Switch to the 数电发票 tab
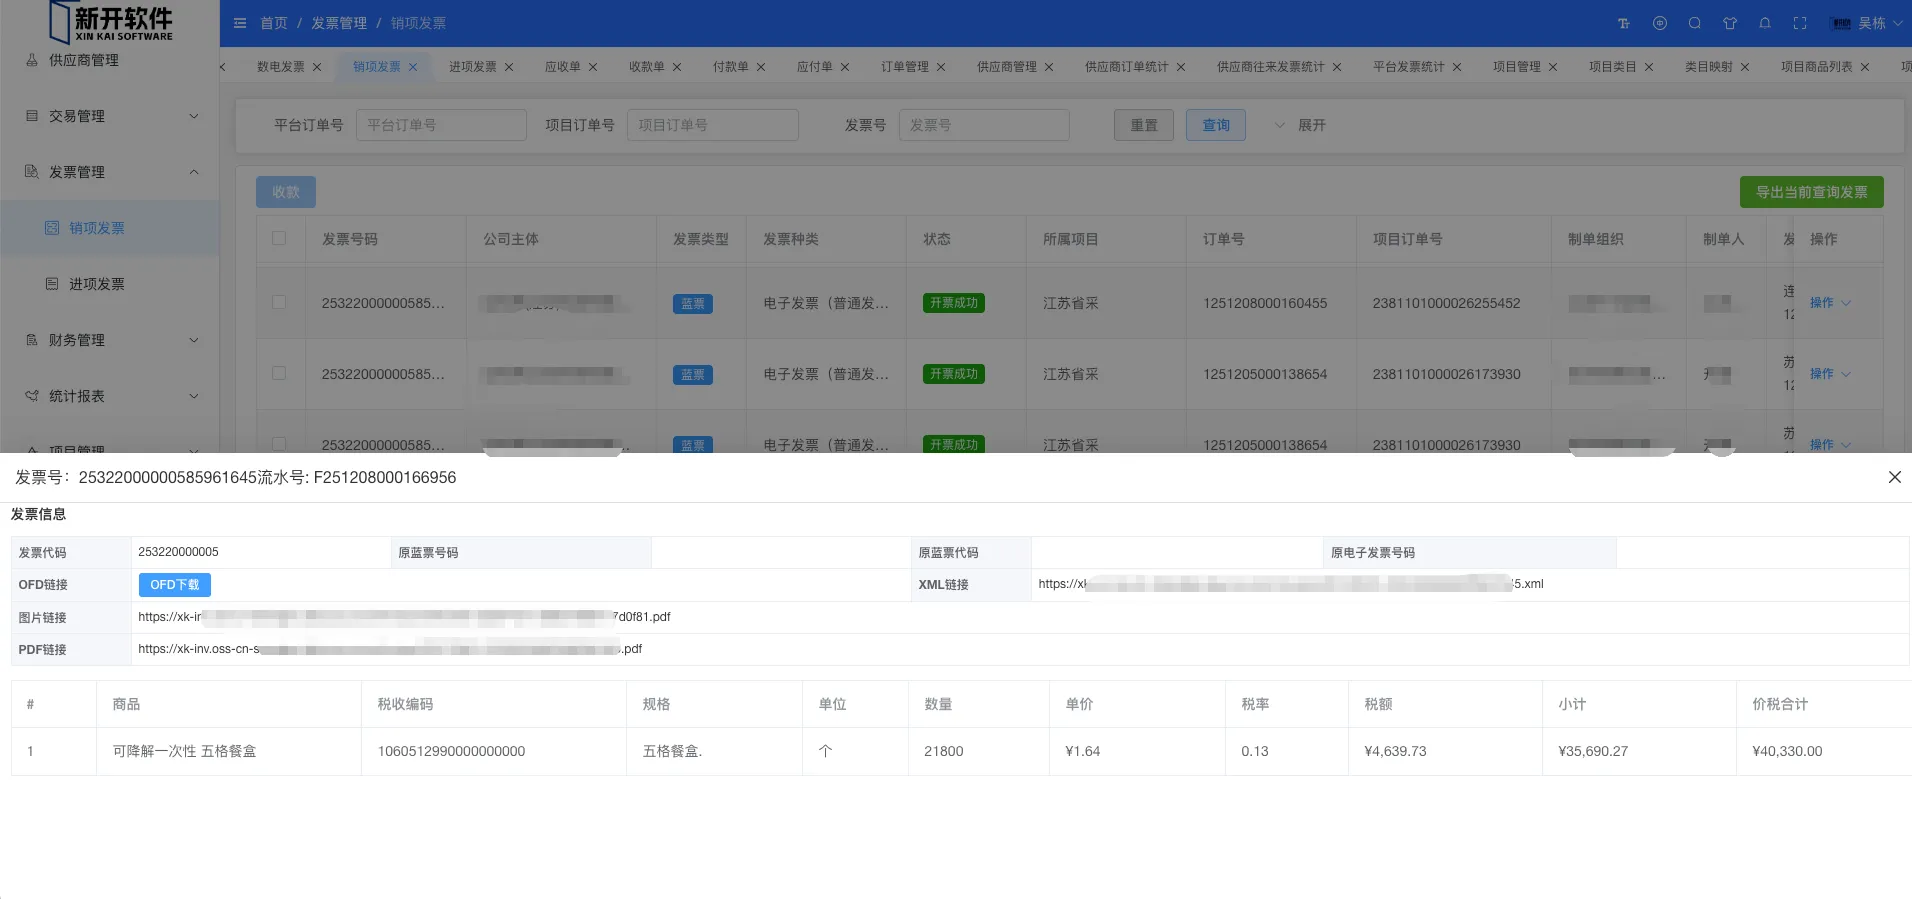This screenshot has height=899, width=1912. [280, 67]
